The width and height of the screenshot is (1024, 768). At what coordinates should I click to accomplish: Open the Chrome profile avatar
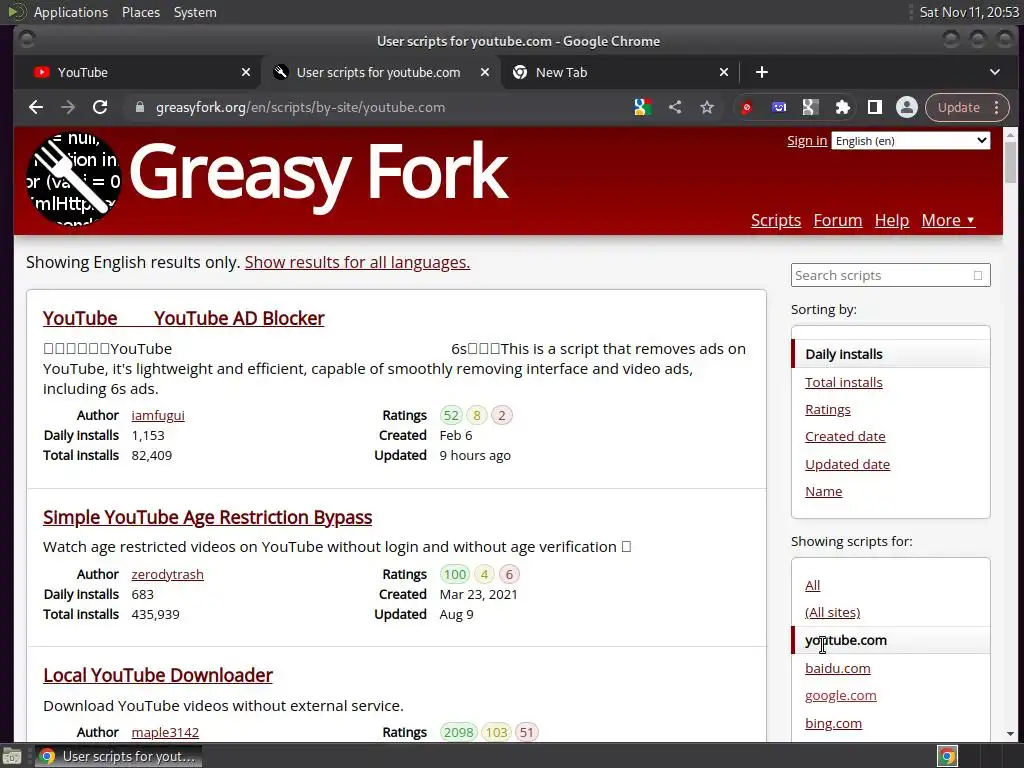[x=906, y=107]
